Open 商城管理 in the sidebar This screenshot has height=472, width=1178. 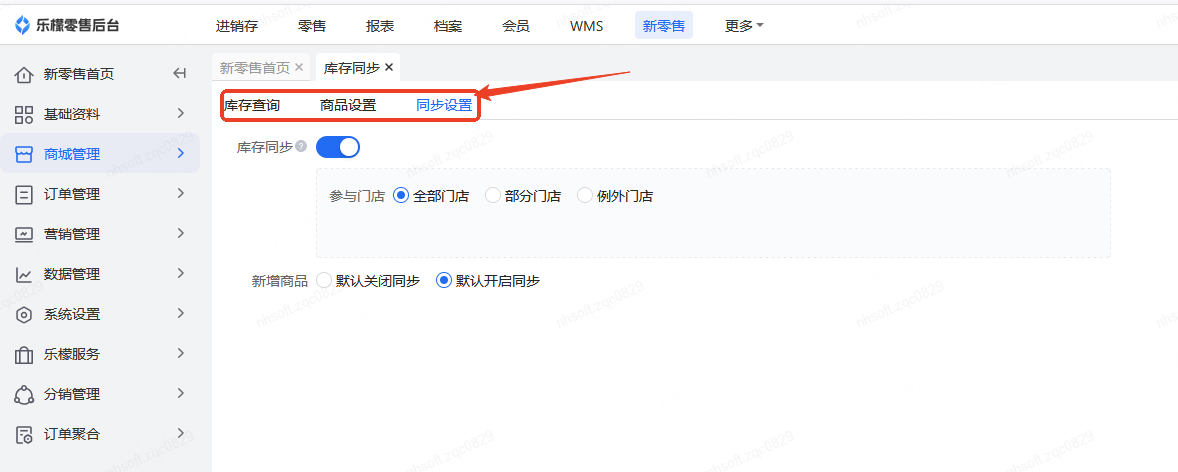pyautogui.click(x=100, y=154)
